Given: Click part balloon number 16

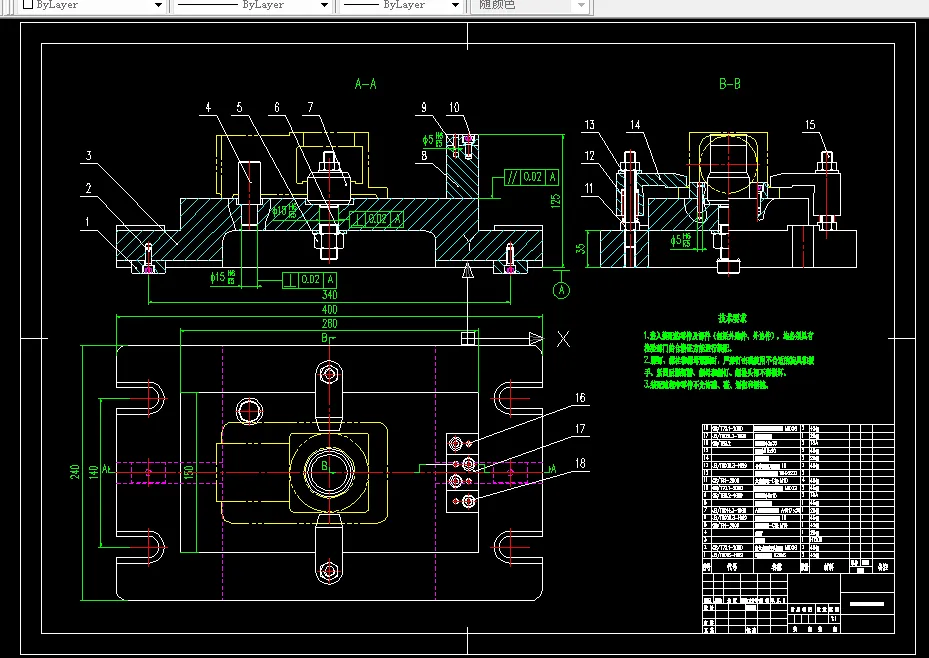Looking at the screenshot, I should (580, 398).
